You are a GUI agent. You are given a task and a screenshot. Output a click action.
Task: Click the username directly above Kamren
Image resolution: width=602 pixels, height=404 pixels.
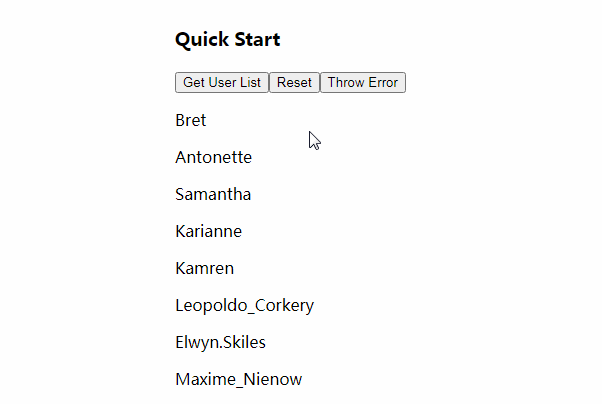(x=208, y=232)
